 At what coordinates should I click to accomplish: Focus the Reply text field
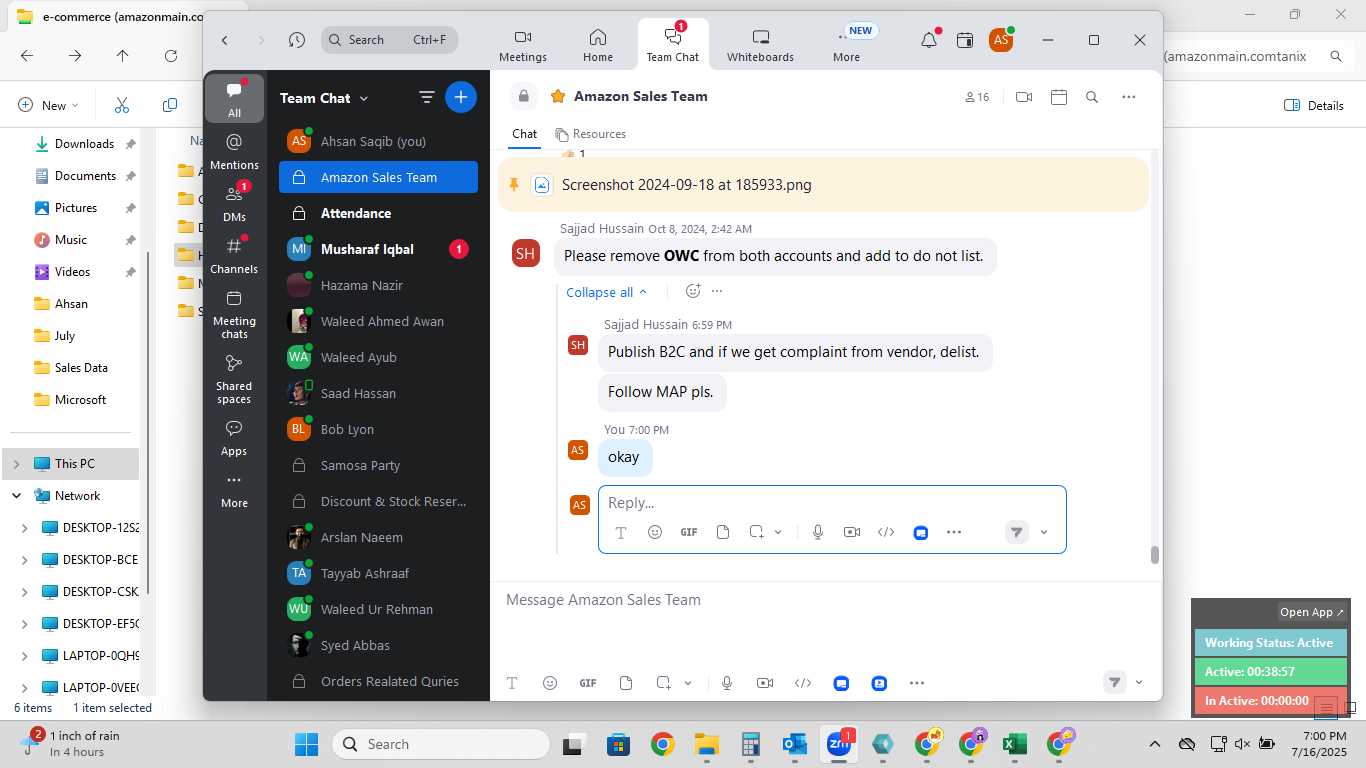click(832, 502)
